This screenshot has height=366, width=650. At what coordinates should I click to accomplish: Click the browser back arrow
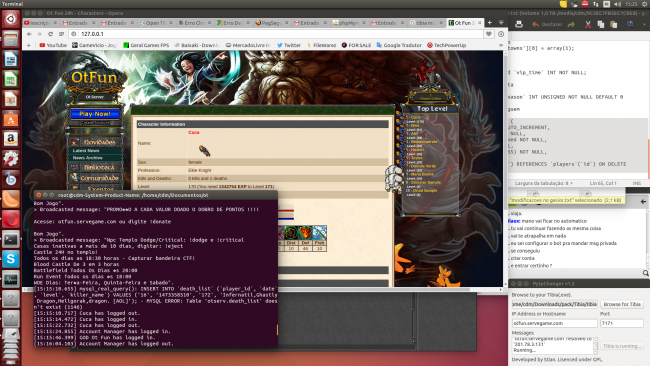click(x=29, y=34)
